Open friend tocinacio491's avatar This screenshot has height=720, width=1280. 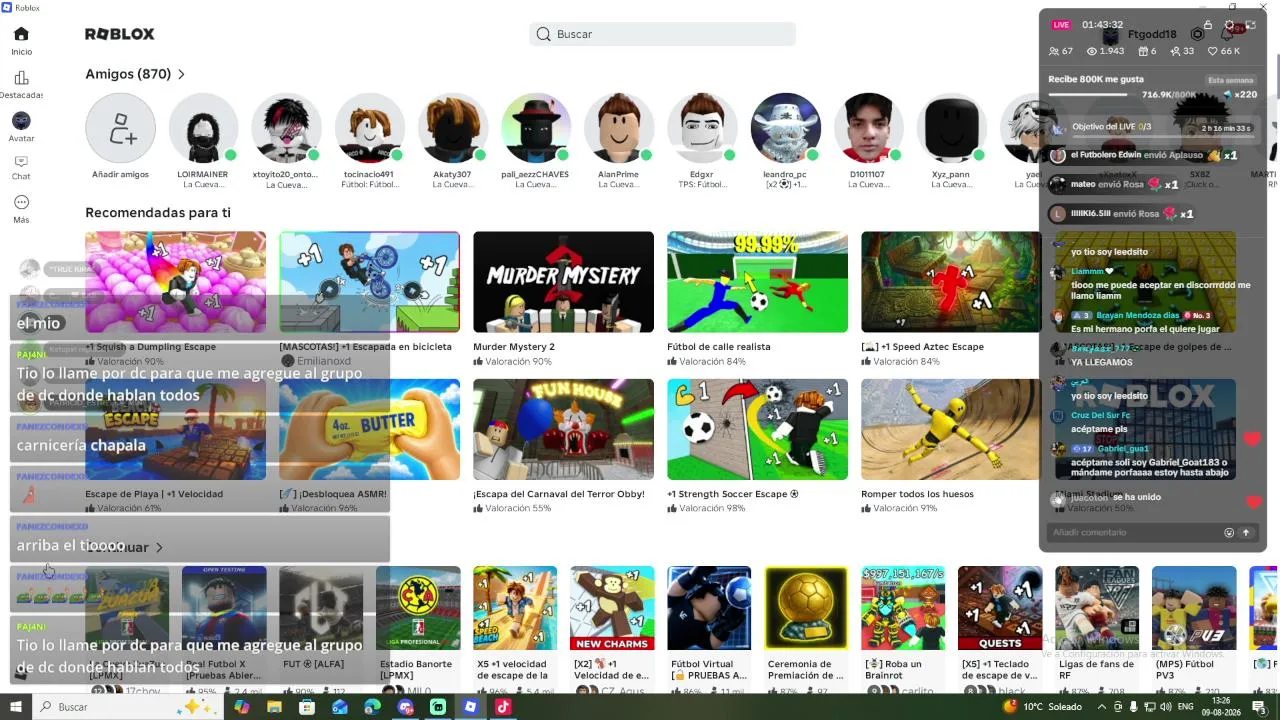pos(369,128)
